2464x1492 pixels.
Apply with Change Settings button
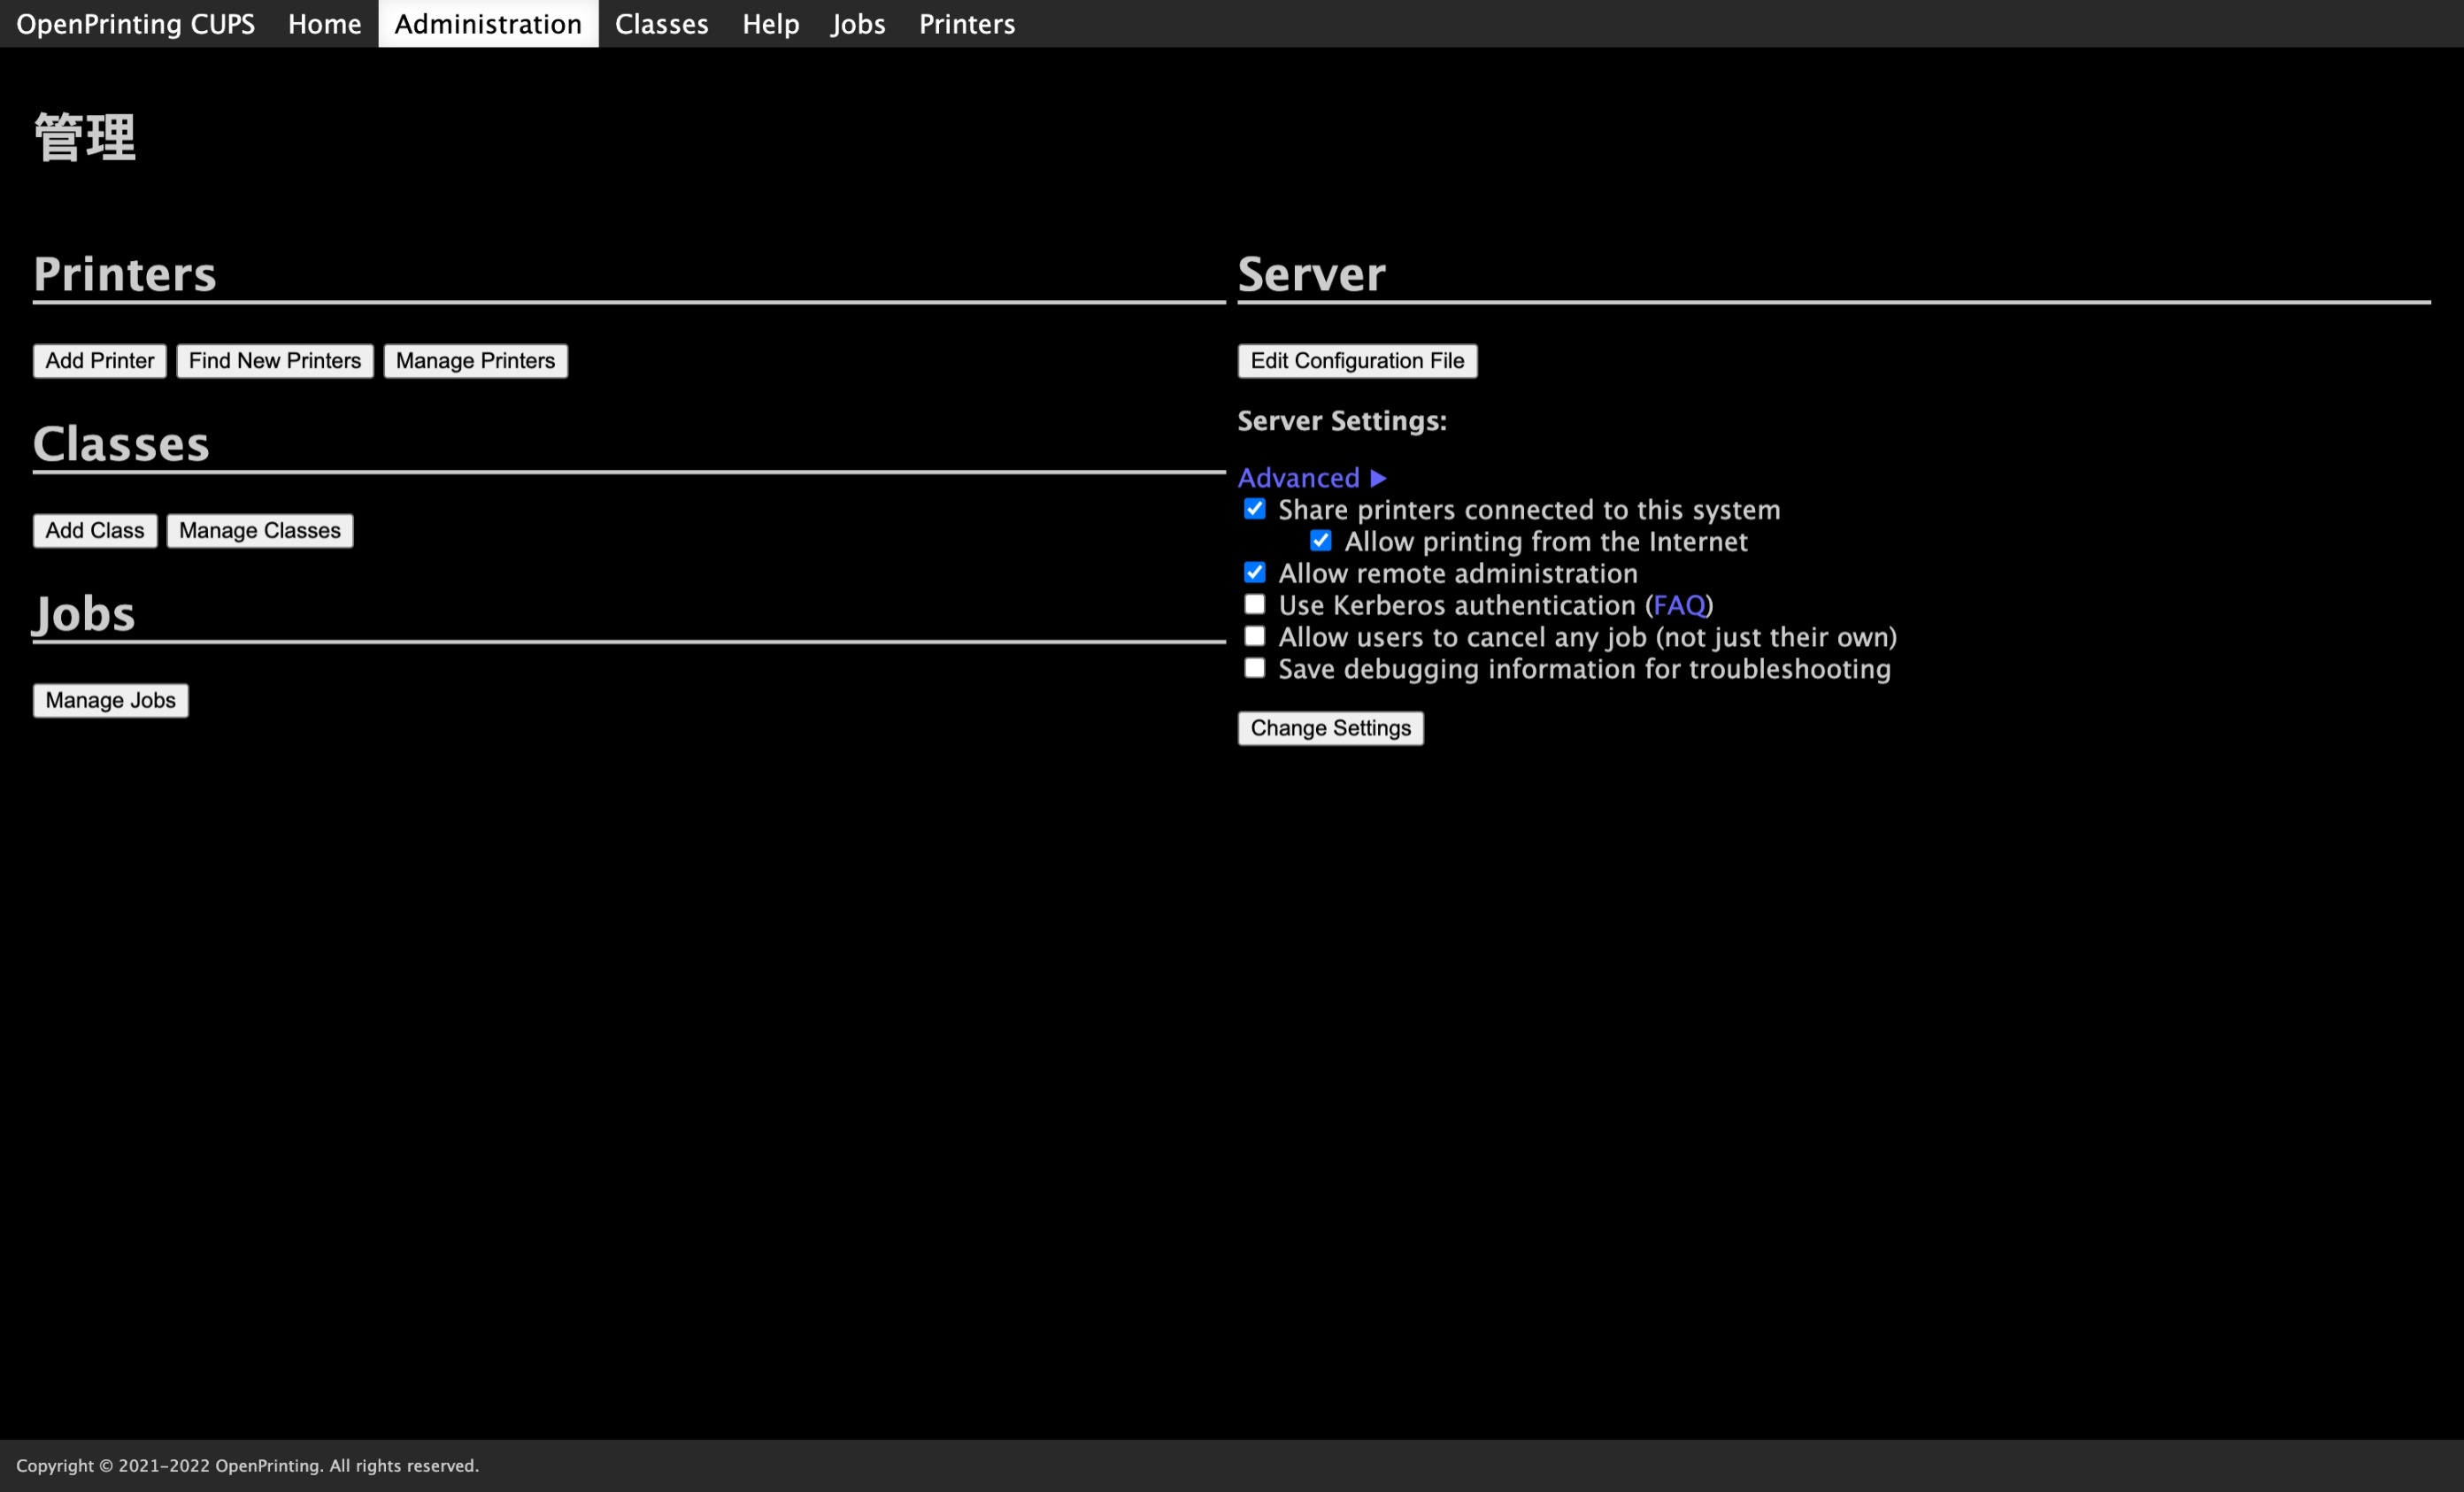1331,728
